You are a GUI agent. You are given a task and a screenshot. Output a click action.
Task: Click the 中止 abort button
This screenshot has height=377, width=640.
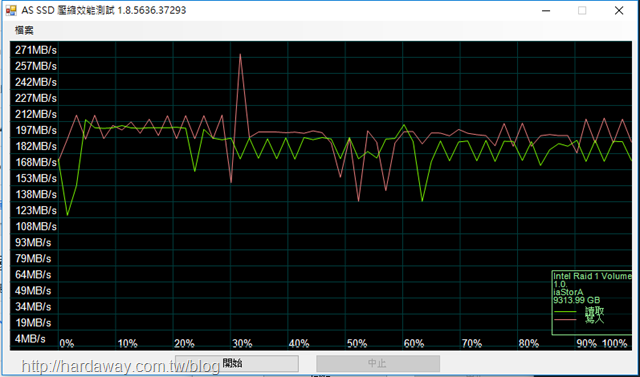(378, 363)
